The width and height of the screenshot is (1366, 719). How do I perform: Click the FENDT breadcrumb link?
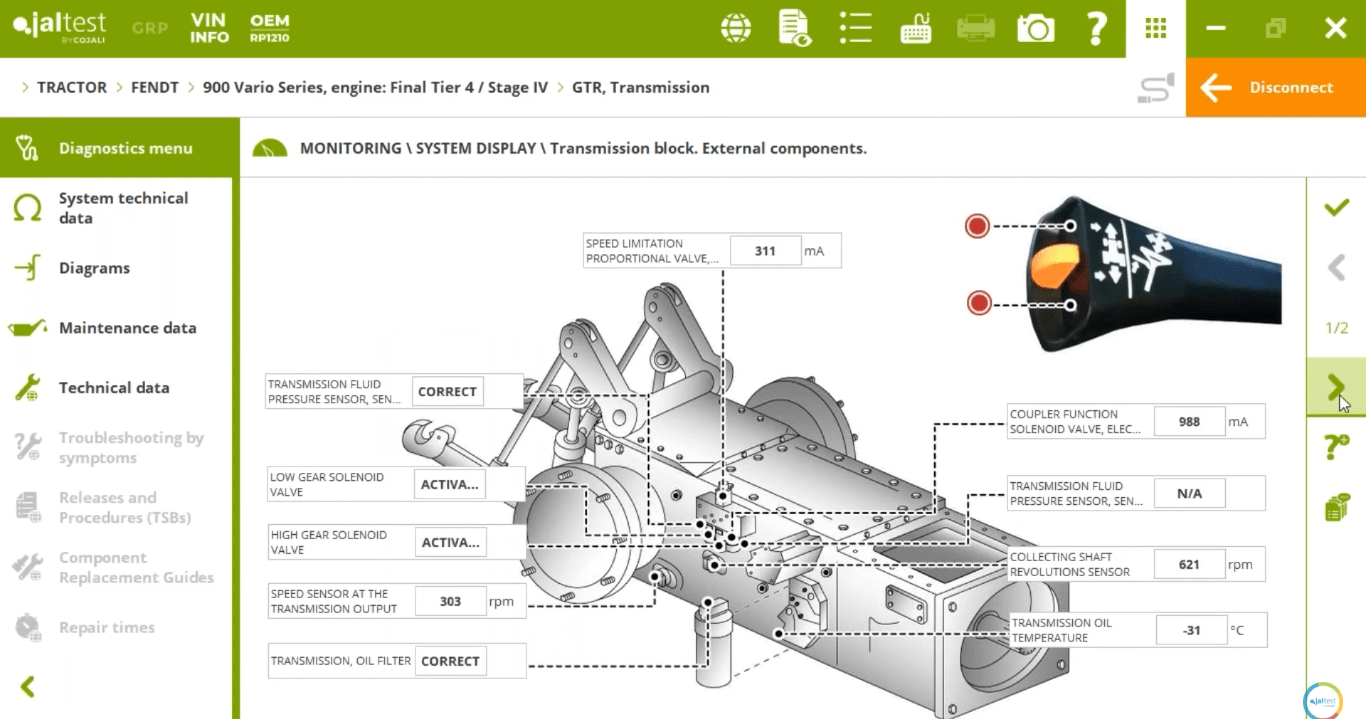pyautogui.click(x=155, y=87)
